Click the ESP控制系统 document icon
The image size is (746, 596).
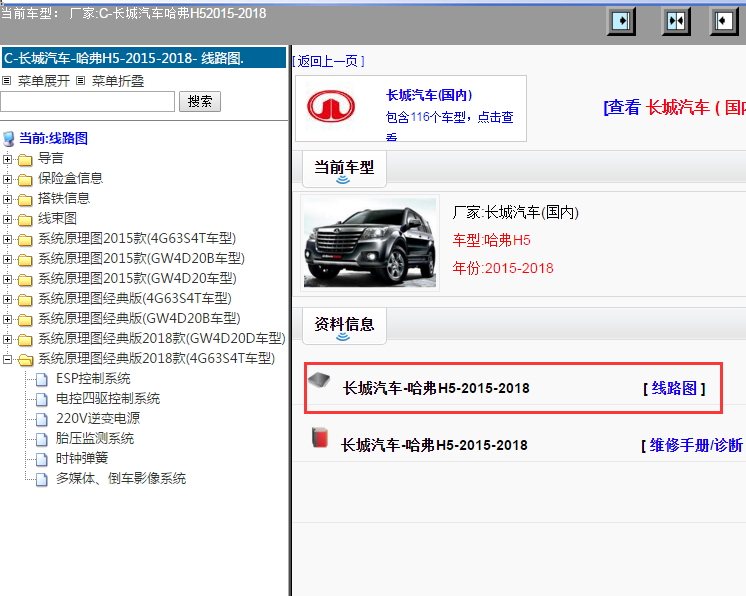tap(42, 379)
